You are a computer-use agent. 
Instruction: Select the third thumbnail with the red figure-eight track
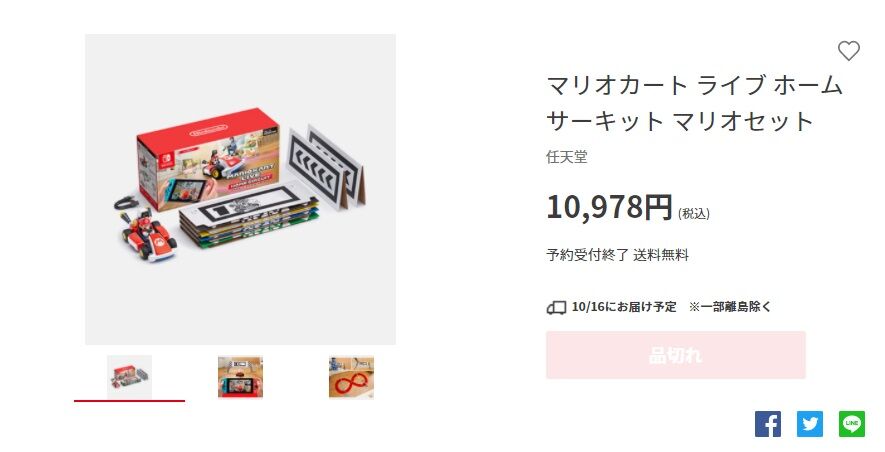point(351,377)
